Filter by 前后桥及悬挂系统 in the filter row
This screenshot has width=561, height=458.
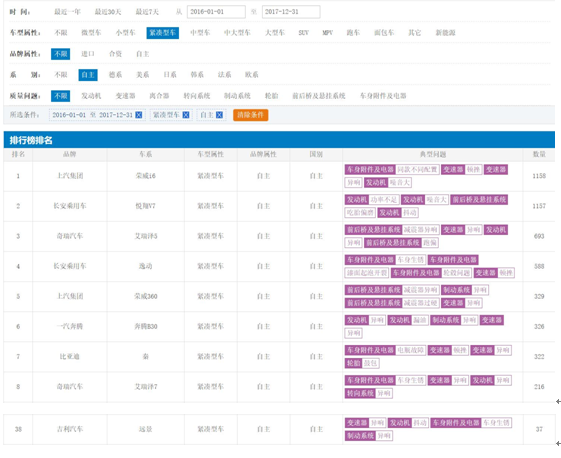tap(319, 96)
